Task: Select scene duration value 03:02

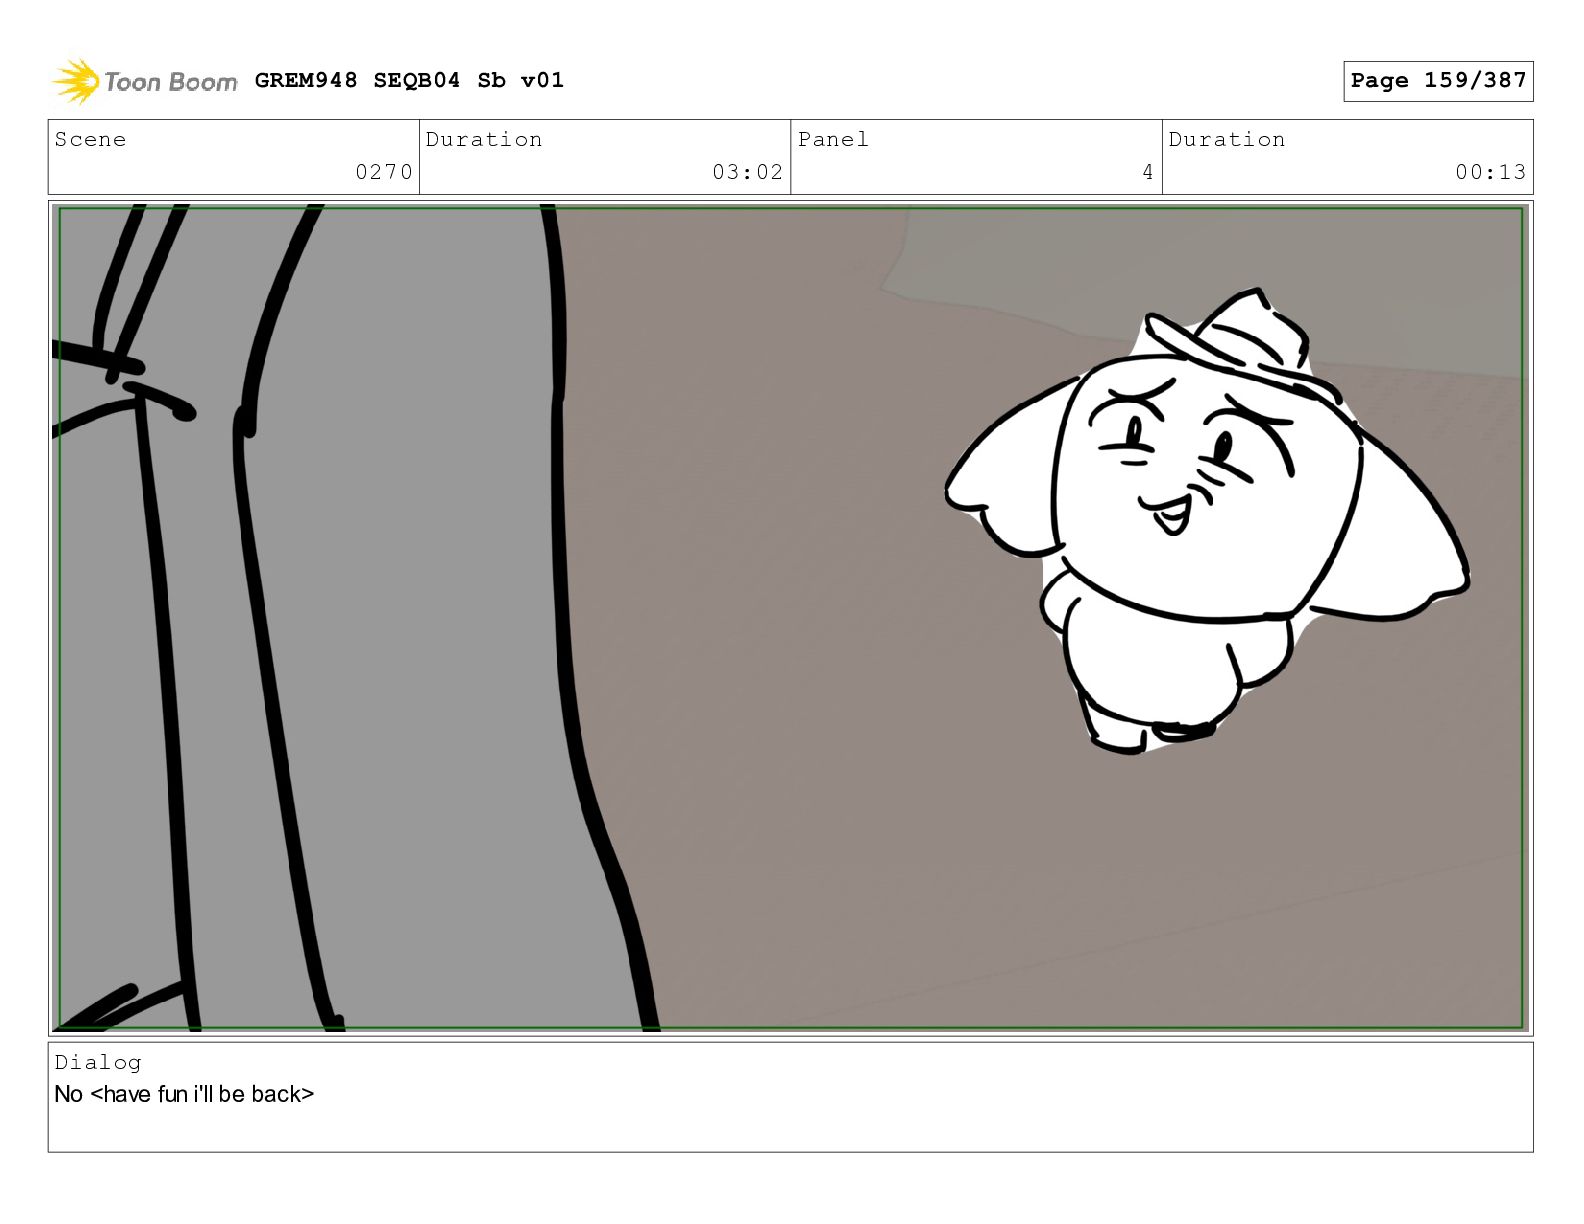Action: [x=747, y=172]
